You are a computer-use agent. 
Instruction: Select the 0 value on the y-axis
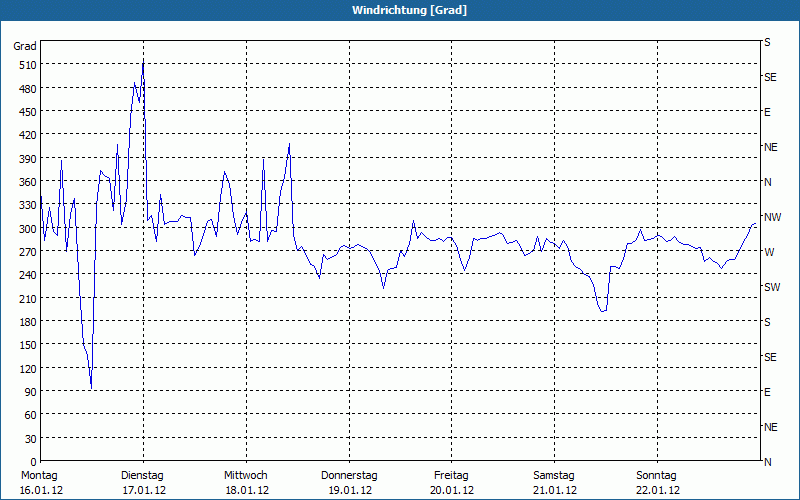[34, 462]
